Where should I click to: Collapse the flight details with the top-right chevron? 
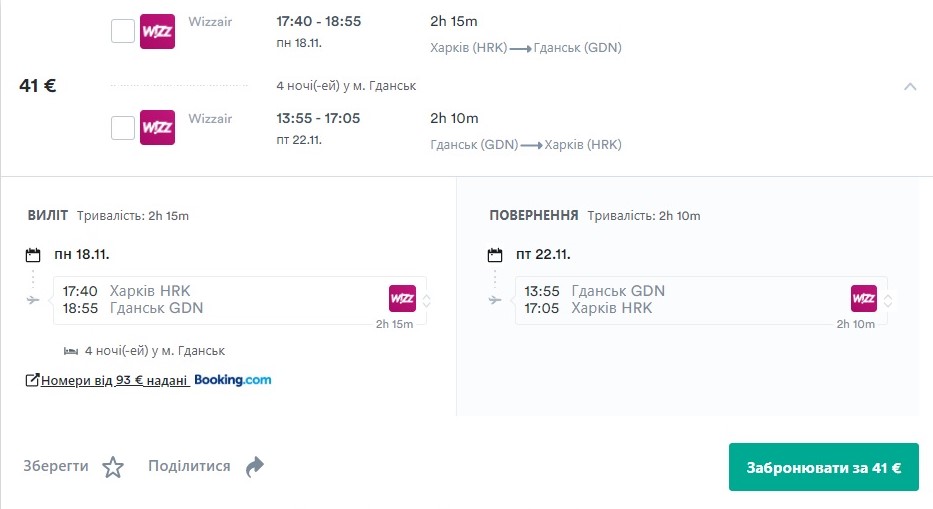[x=910, y=86]
